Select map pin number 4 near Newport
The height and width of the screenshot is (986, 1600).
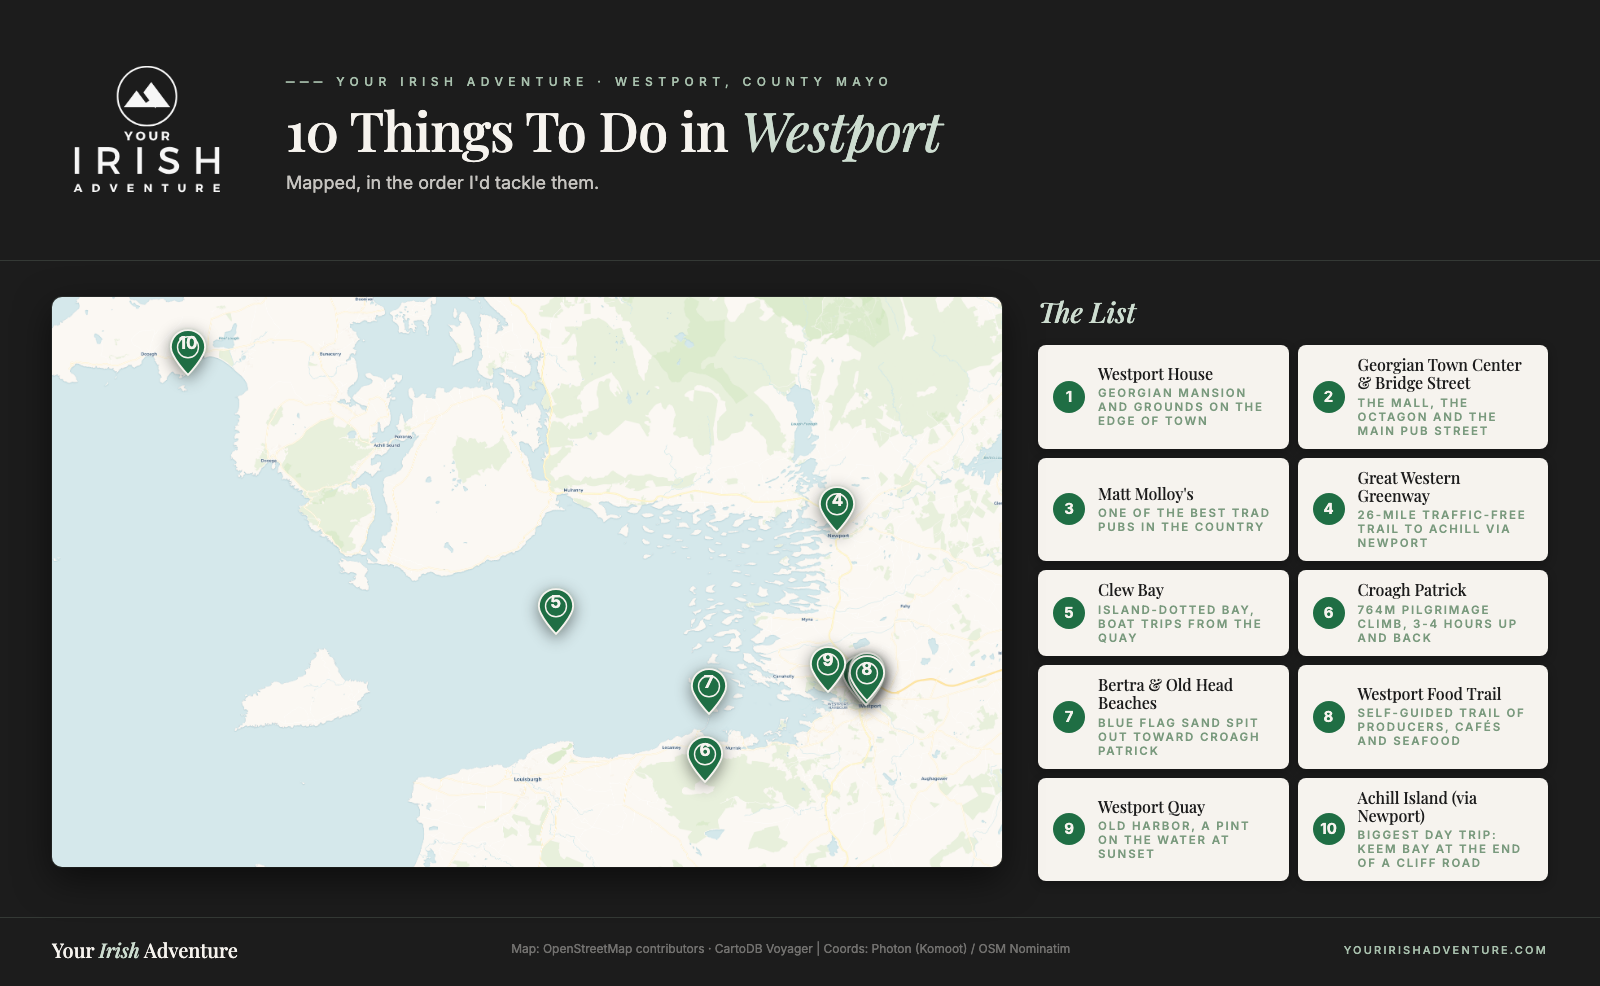837,508
